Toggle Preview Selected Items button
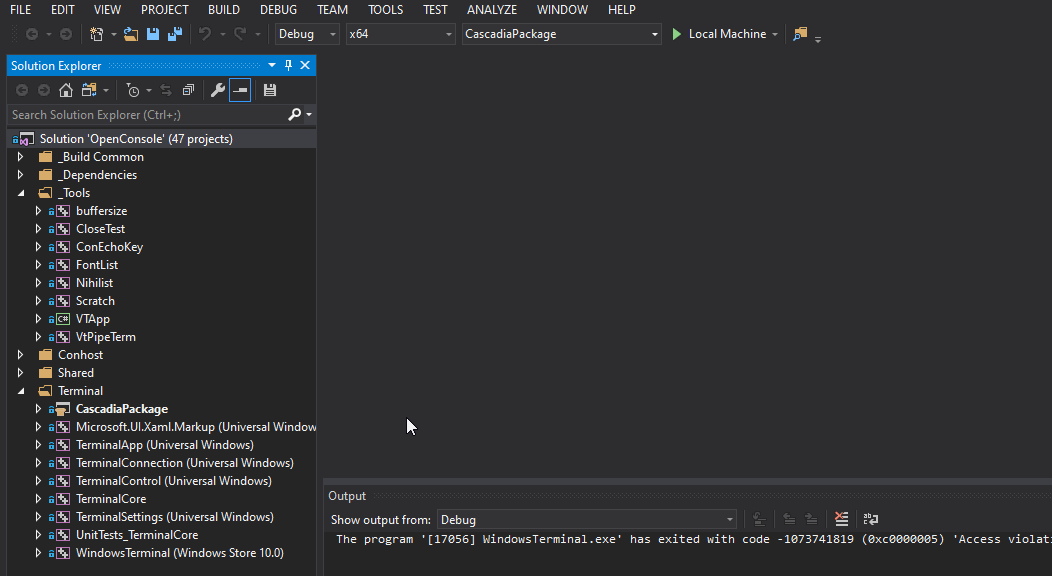This screenshot has height=576, width=1052. 240,90
